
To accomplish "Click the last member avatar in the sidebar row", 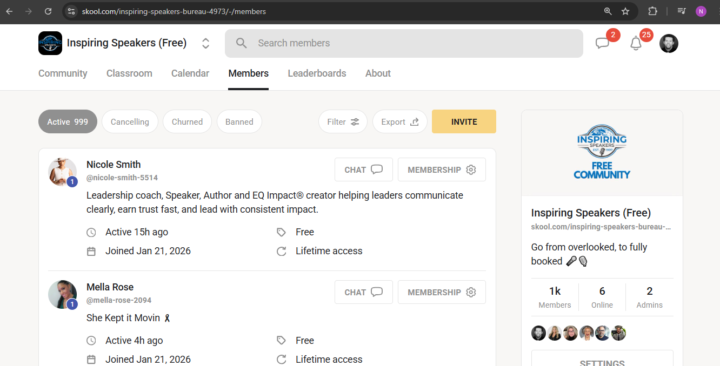I will coord(619,333).
